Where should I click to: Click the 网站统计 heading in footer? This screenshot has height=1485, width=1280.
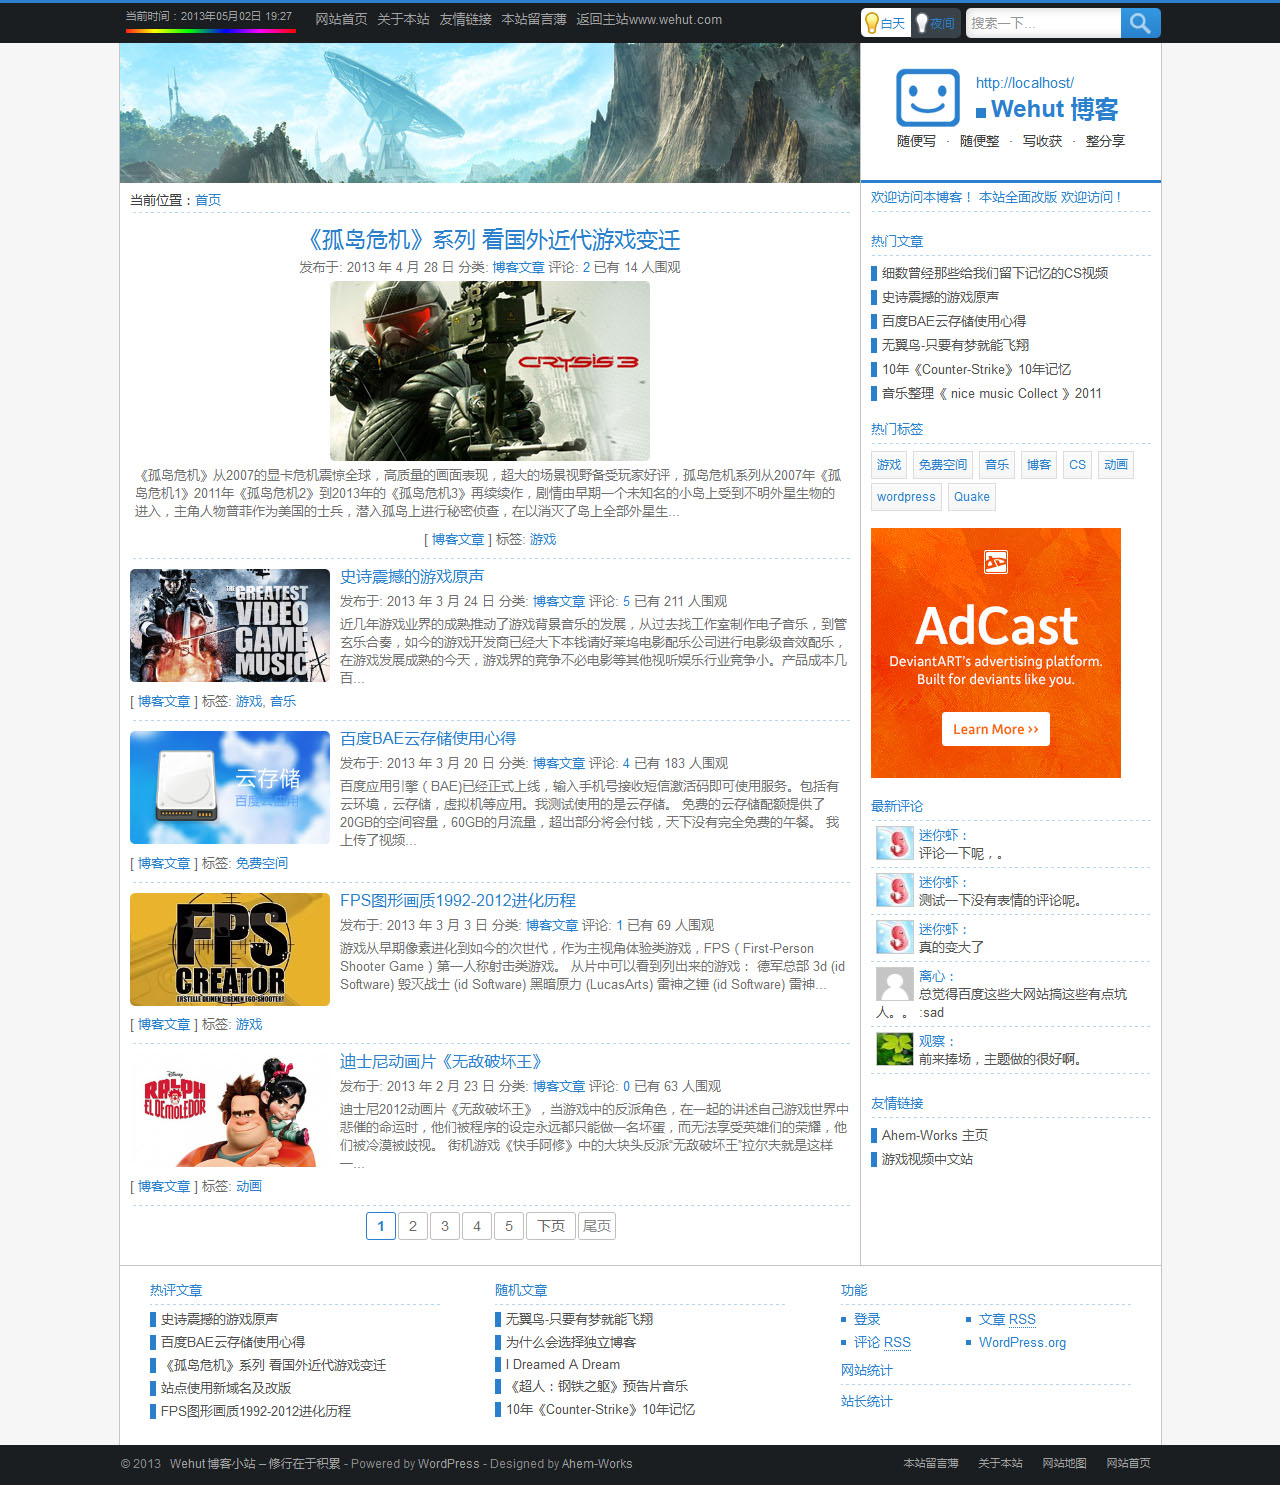click(x=867, y=1370)
